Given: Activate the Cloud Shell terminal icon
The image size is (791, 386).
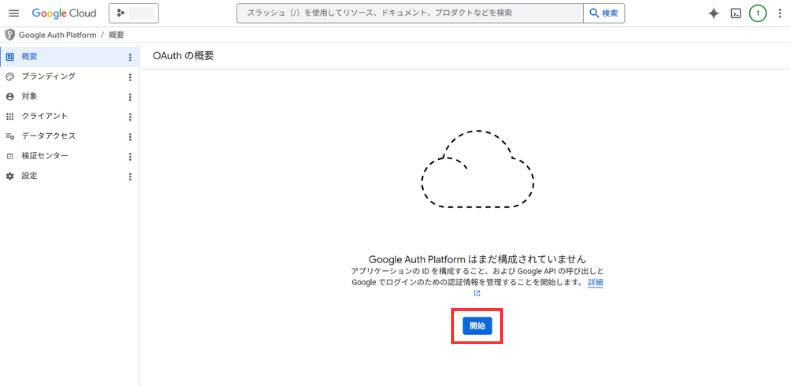Looking at the screenshot, I should pyautogui.click(x=736, y=14).
